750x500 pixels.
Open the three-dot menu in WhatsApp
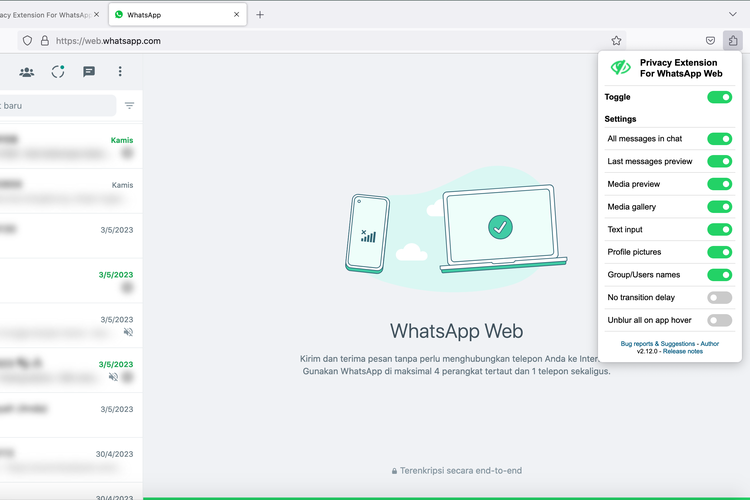click(x=120, y=72)
